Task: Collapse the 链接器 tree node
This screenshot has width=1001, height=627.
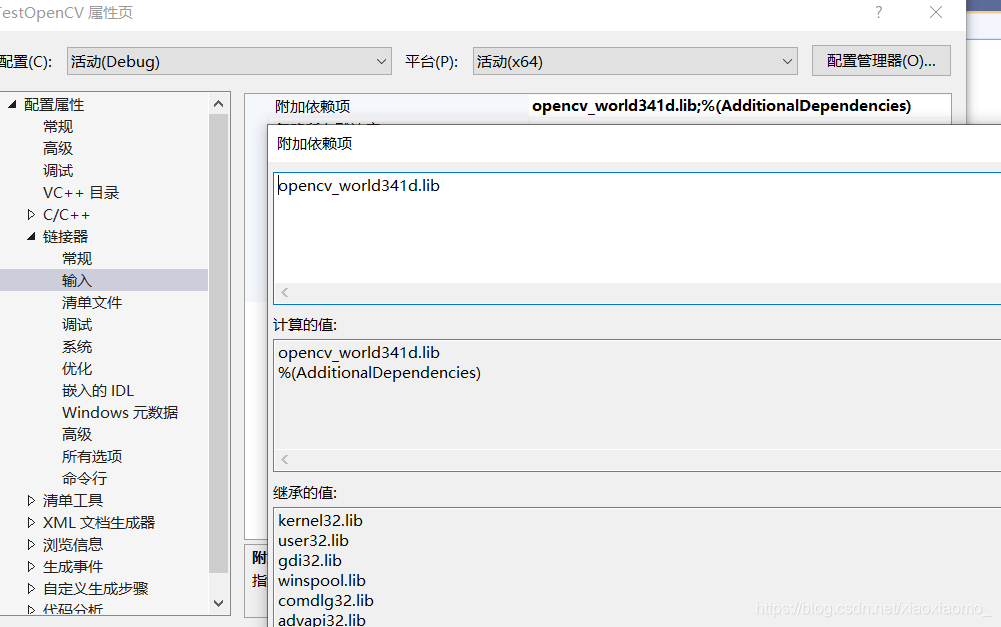Action: click(31, 236)
